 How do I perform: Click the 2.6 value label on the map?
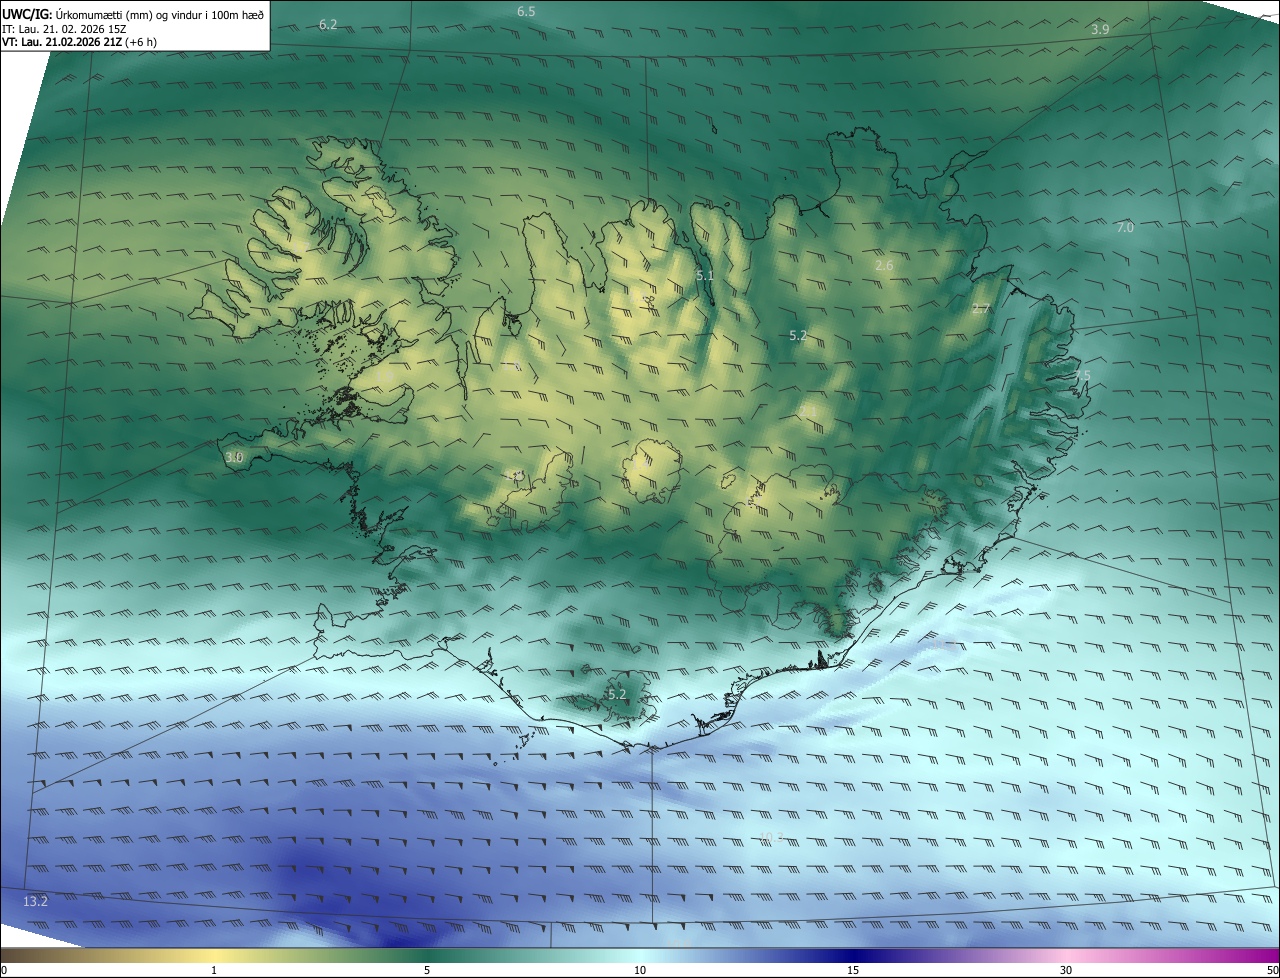pos(884,265)
